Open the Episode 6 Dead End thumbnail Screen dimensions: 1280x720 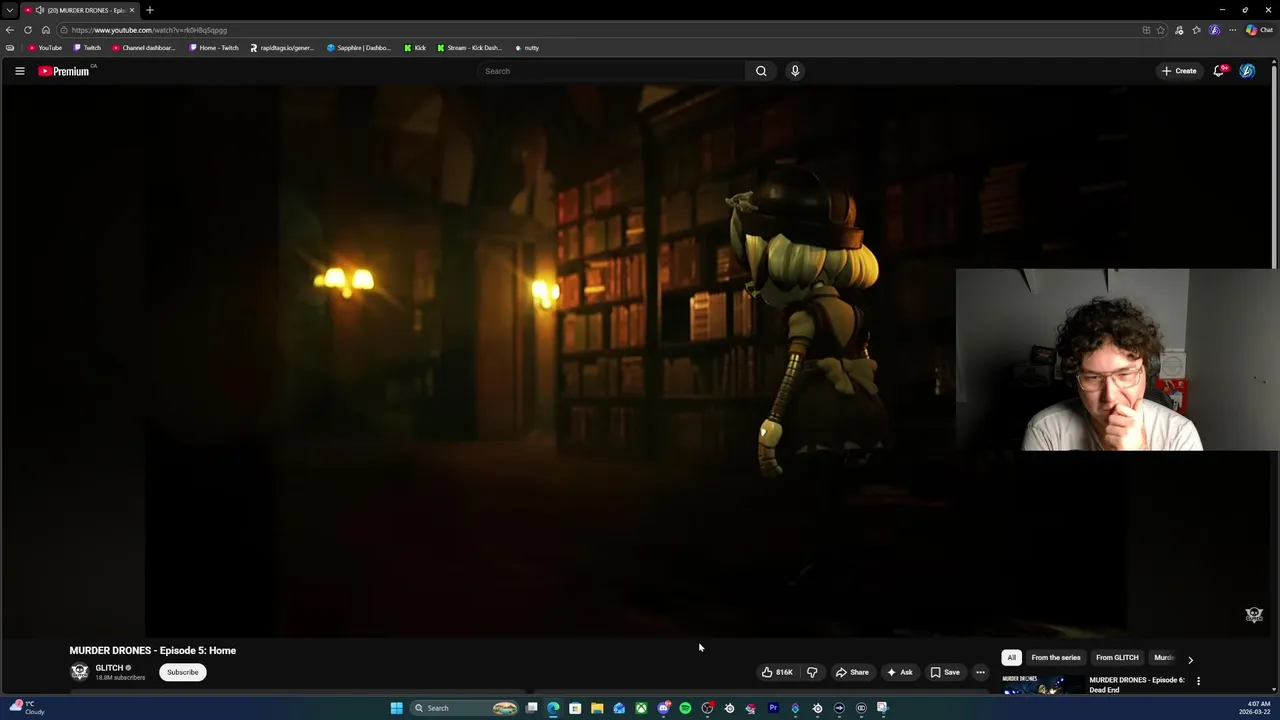point(1042,684)
